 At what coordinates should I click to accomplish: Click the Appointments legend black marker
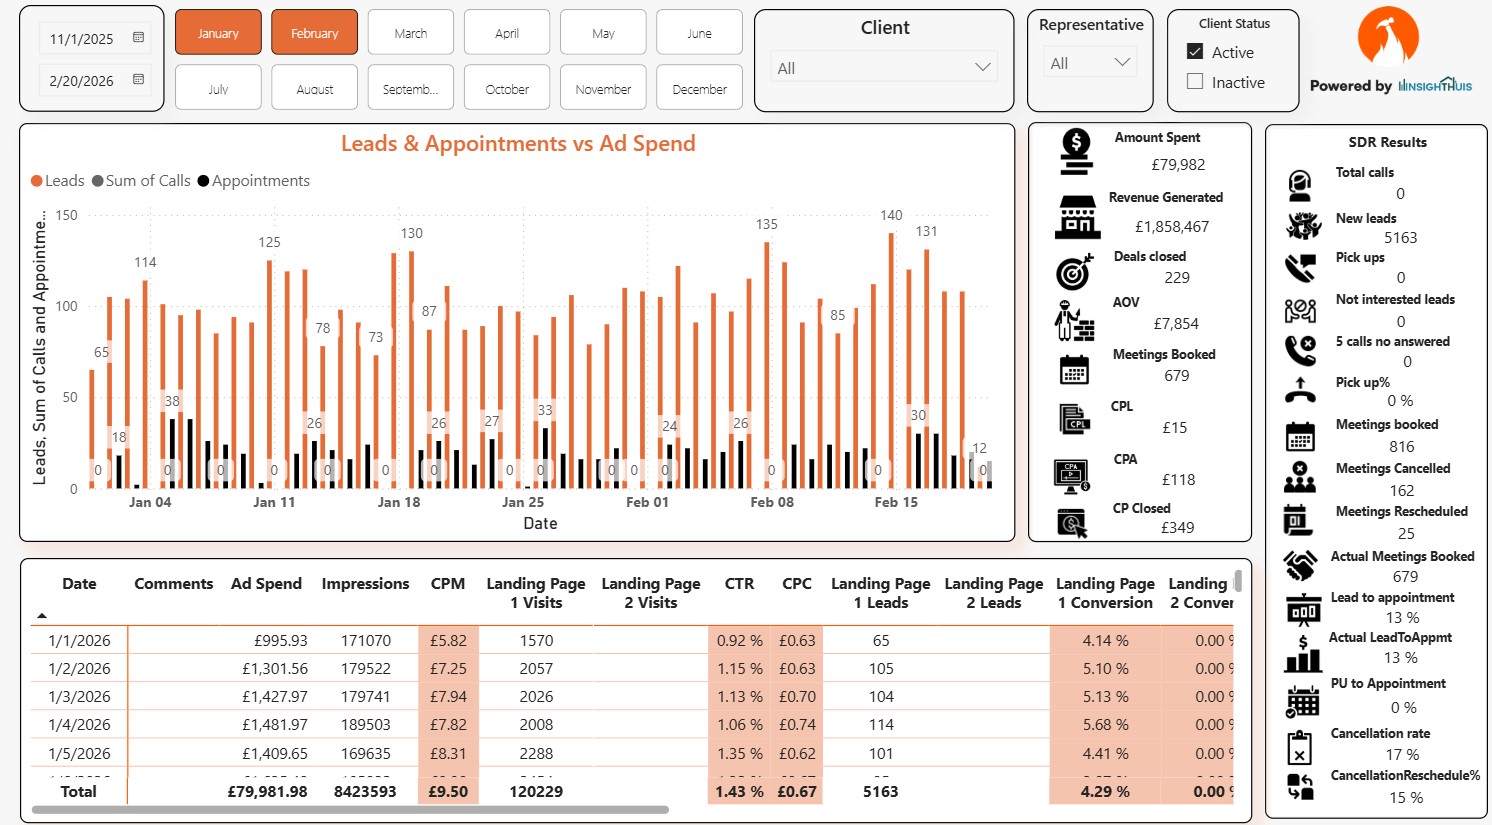[204, 181]
